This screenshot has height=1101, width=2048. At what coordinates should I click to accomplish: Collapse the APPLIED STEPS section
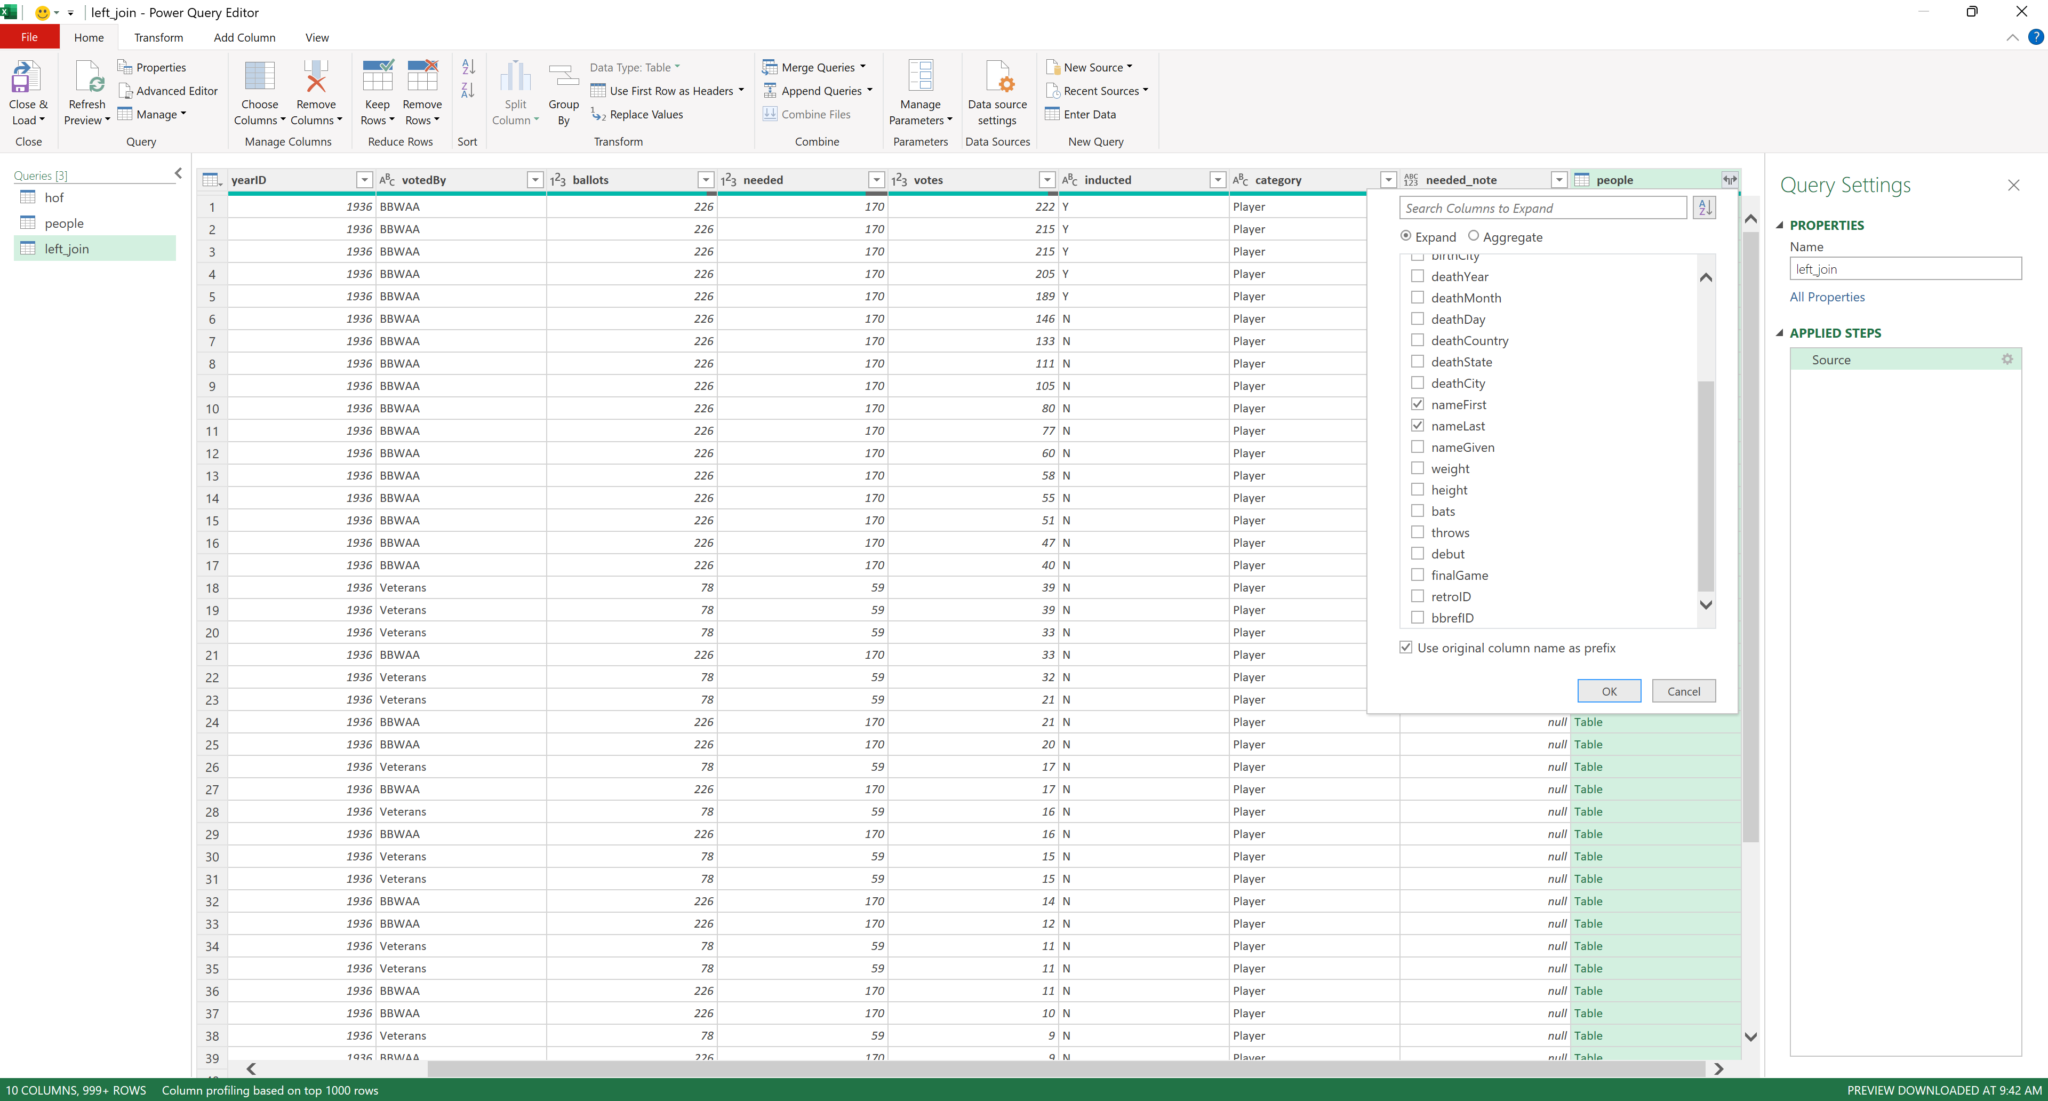[1782, 333]
